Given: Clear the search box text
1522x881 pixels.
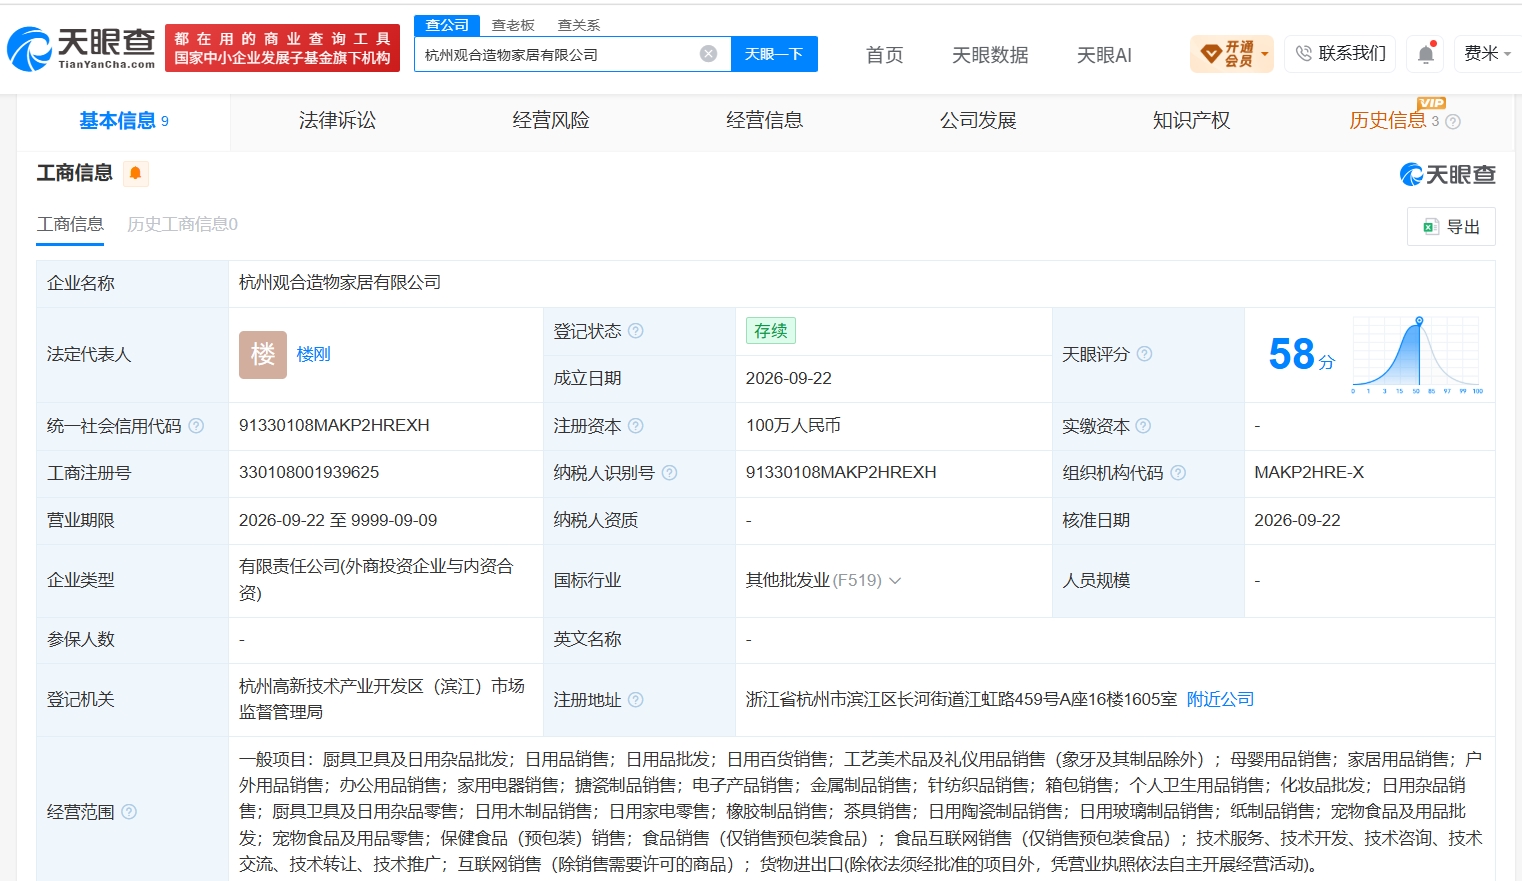Looking at the screenshot, I should (x=708, y=54).
